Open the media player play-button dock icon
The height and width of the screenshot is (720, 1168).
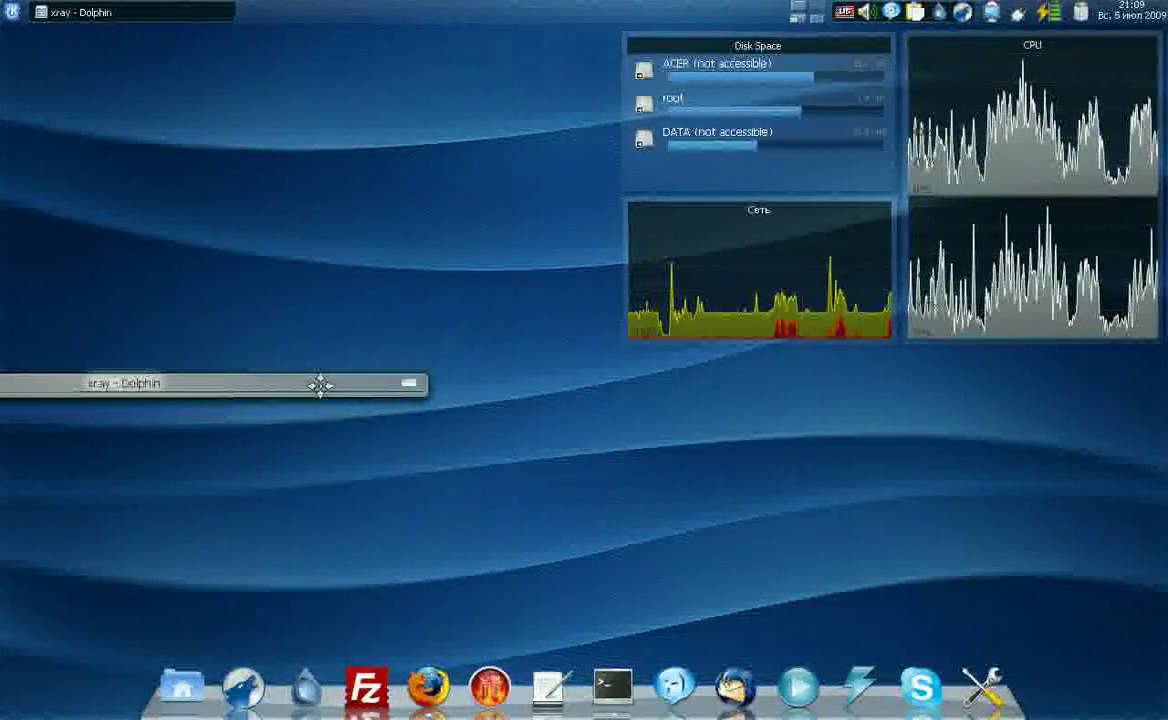click(x=798, y=686)
